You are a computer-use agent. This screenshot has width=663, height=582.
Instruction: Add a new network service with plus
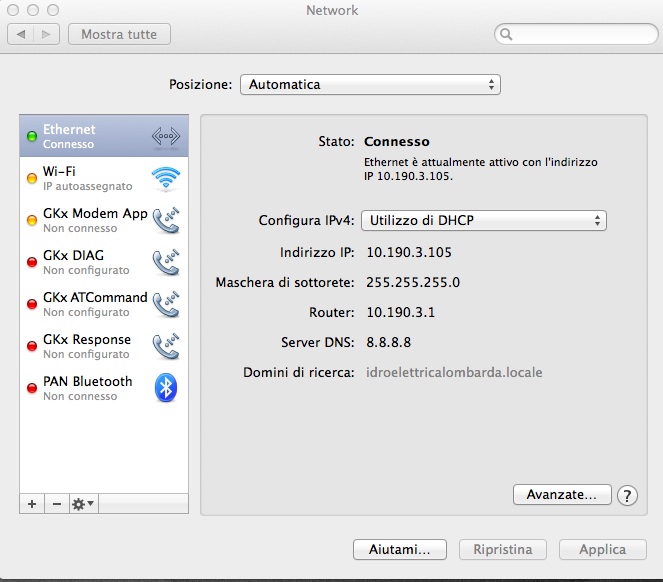click(x=32, y=504)
